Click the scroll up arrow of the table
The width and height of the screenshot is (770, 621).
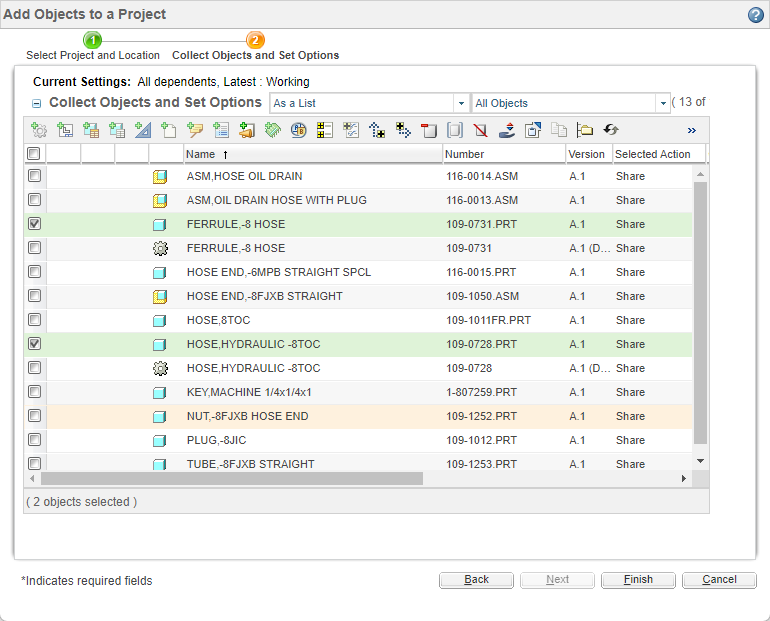click(x=700, y=174)
